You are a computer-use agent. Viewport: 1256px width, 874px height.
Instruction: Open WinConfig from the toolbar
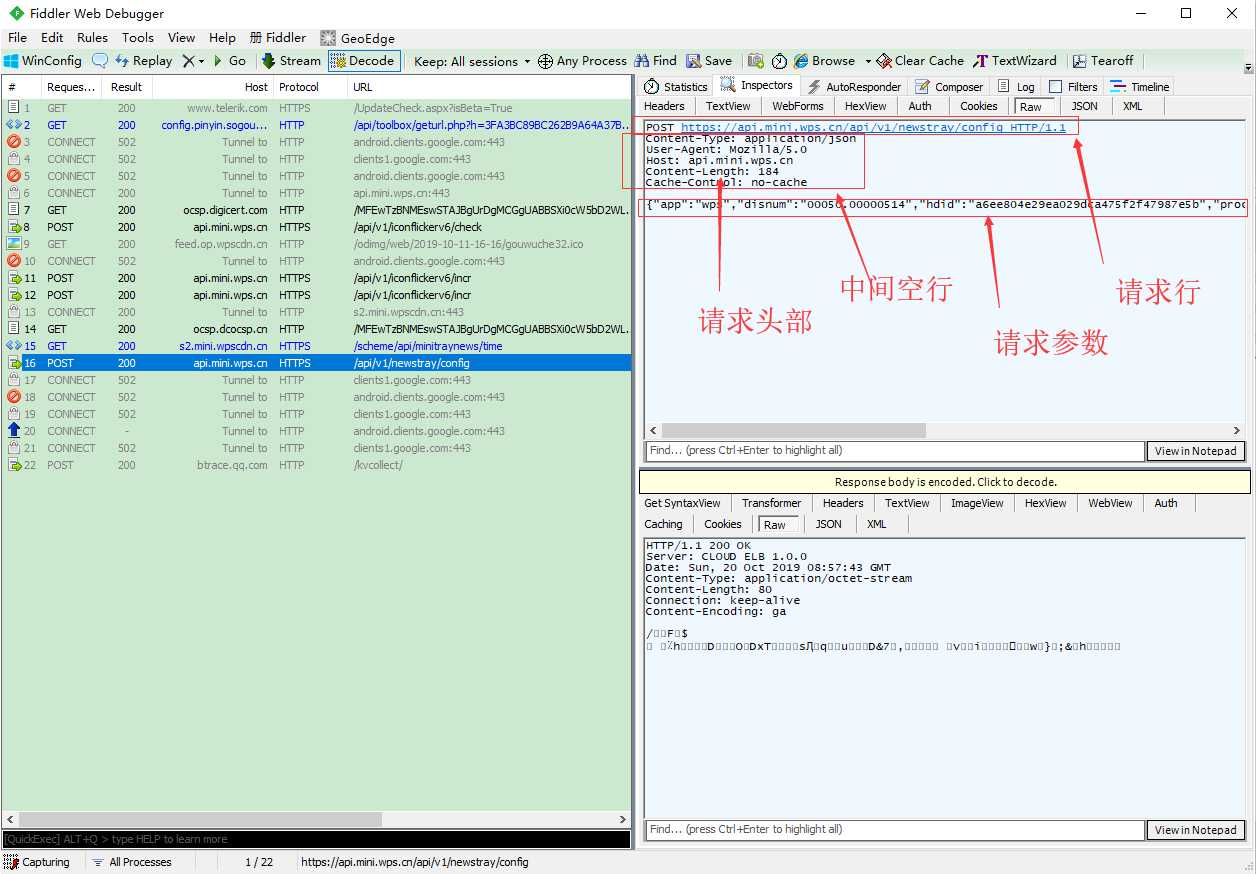coord(44,61)
